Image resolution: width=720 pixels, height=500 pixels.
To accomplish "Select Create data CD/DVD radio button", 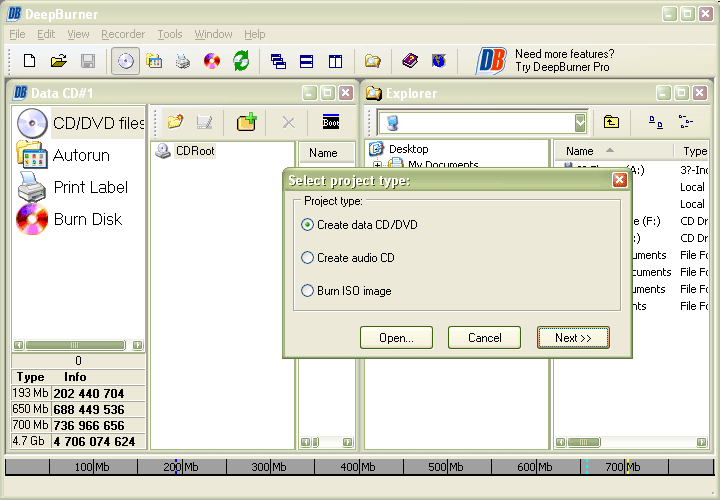I will coord(308,225).
